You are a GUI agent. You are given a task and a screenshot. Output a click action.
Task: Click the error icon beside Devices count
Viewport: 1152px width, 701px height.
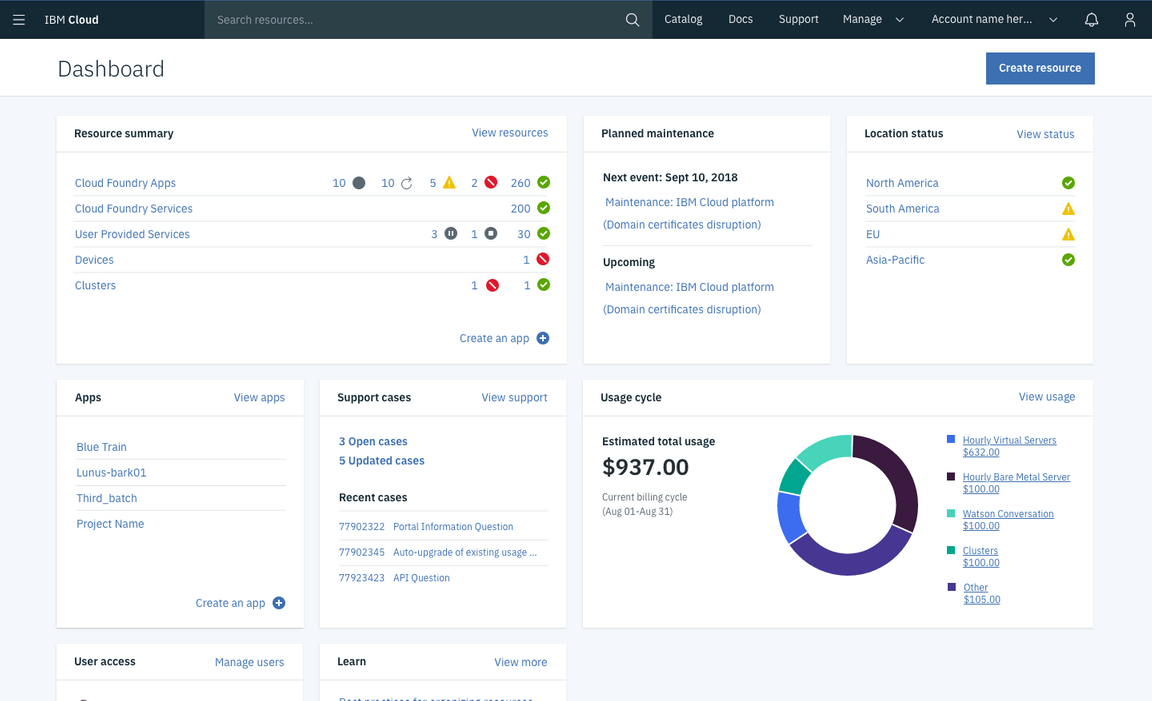point(541,259)
